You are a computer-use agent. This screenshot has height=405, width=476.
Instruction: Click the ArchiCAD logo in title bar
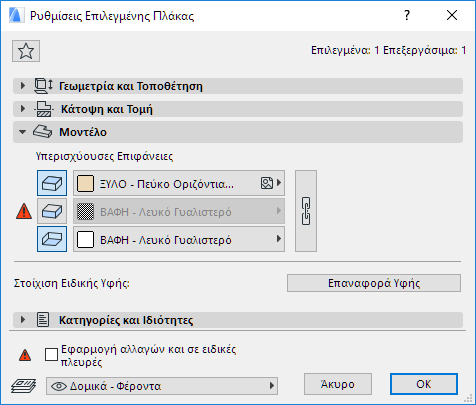(16, 16)
